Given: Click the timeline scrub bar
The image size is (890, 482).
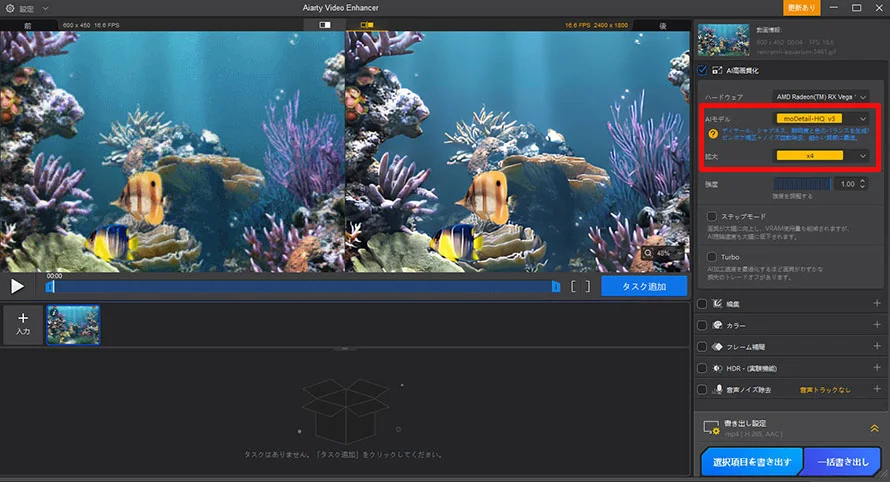Looking at the screenshot, I should coord(303,287).
